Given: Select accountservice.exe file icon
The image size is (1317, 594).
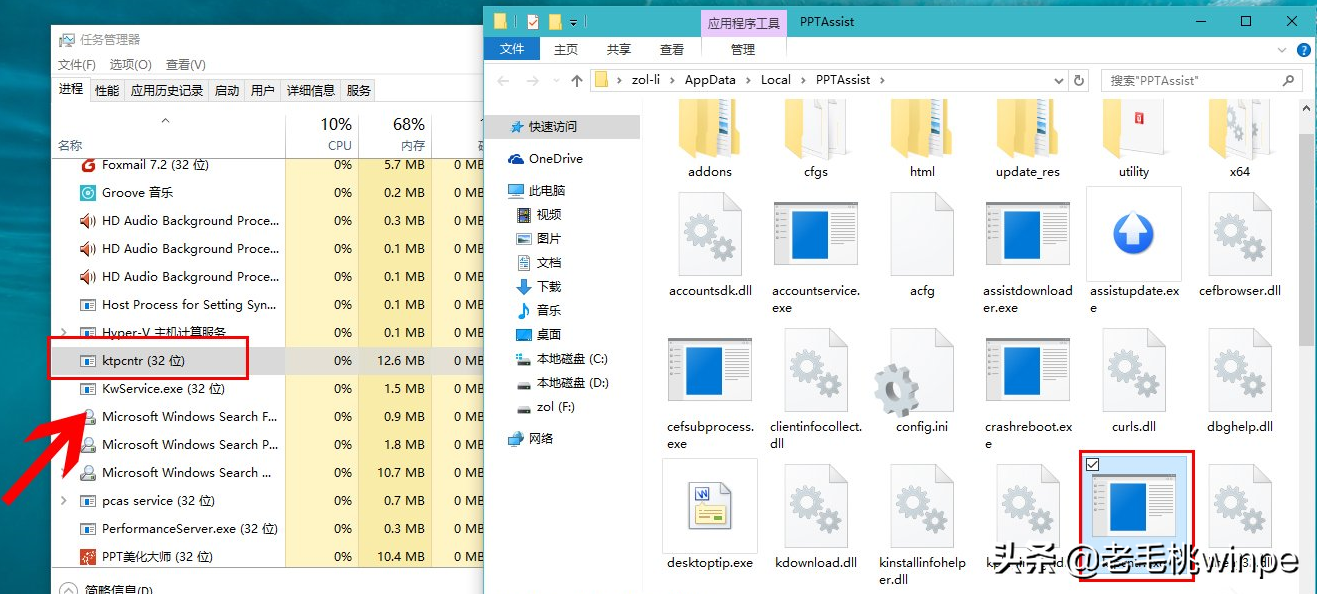Looking at the screenshot, I should (816, 234).
